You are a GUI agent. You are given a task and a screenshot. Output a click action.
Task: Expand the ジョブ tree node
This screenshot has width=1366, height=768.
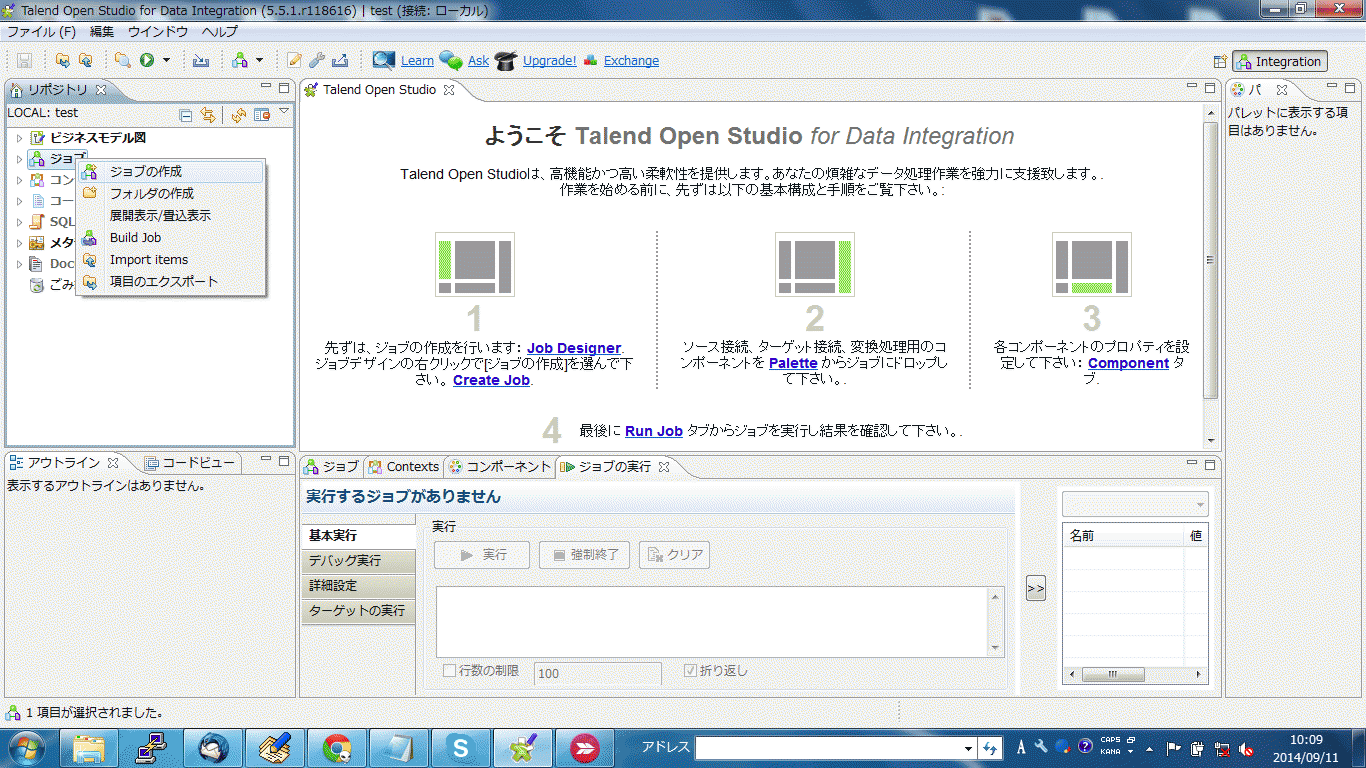pos(19,159)
